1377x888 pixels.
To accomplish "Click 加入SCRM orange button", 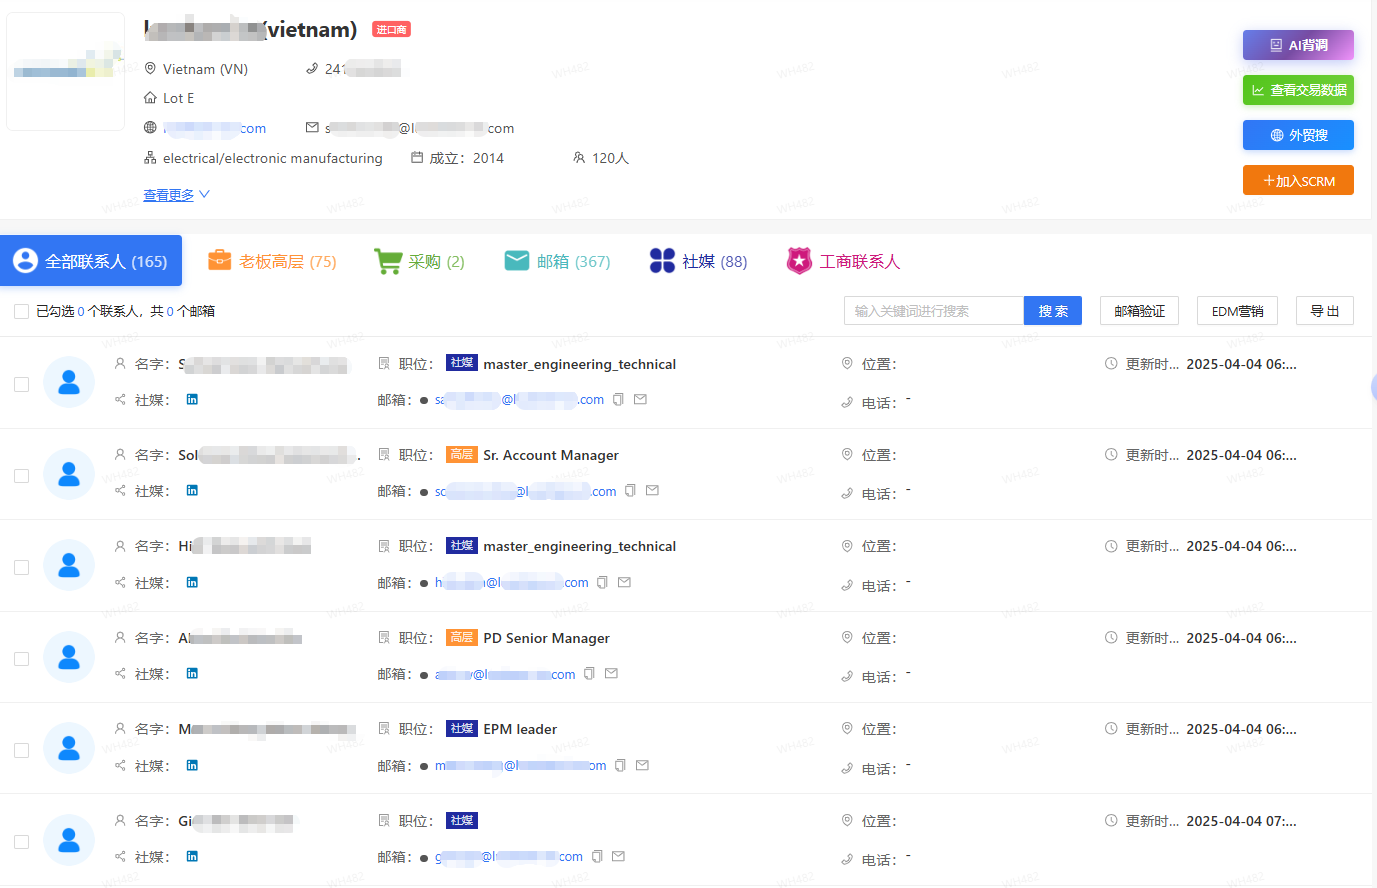I will tap(1297, 181).
